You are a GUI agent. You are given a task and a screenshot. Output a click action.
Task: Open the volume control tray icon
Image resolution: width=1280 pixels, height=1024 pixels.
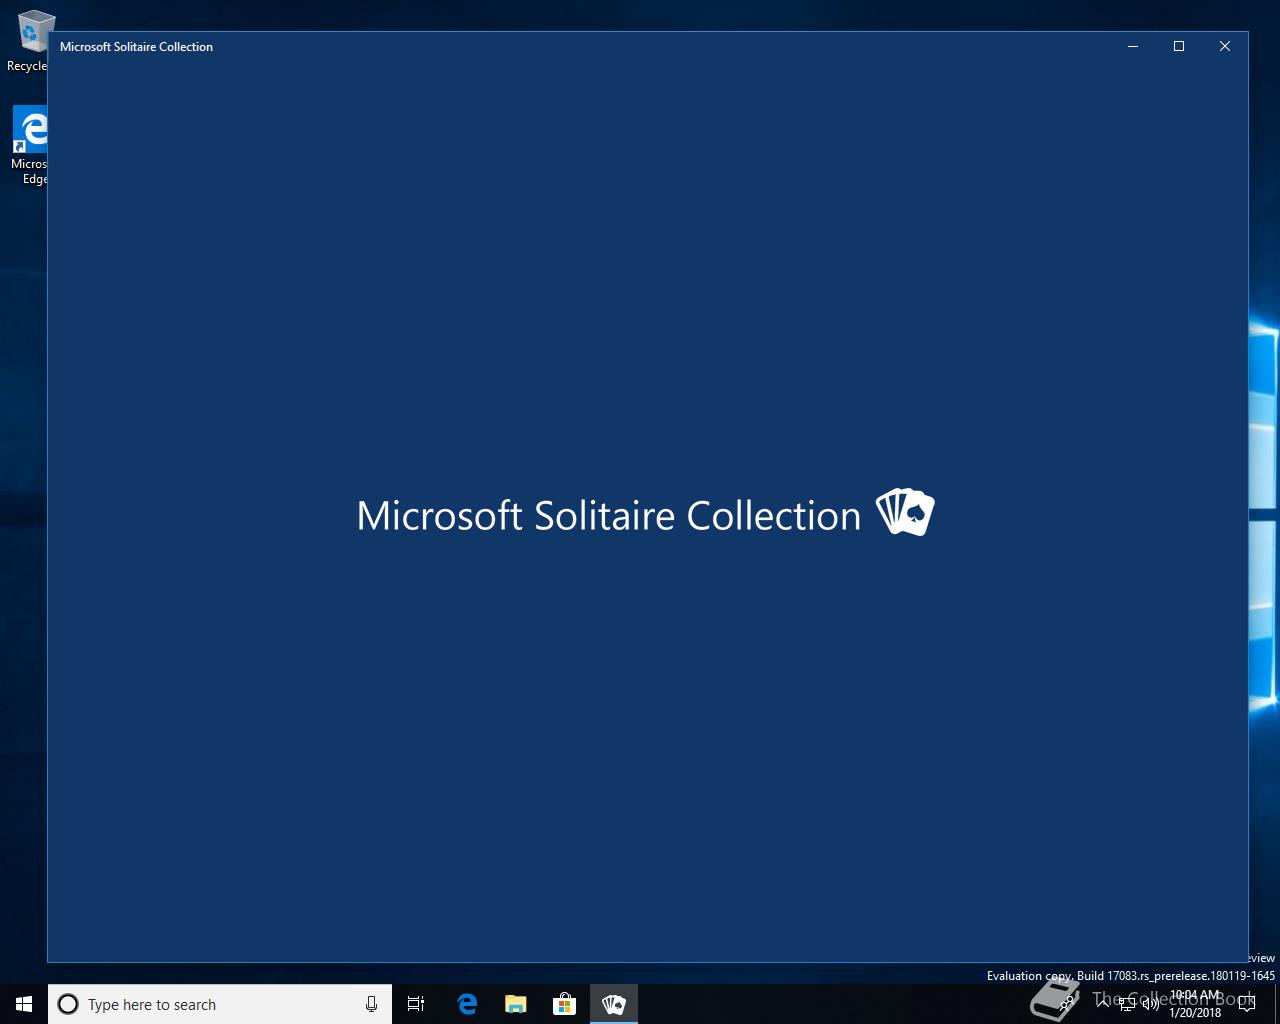click(1150, 1004)
